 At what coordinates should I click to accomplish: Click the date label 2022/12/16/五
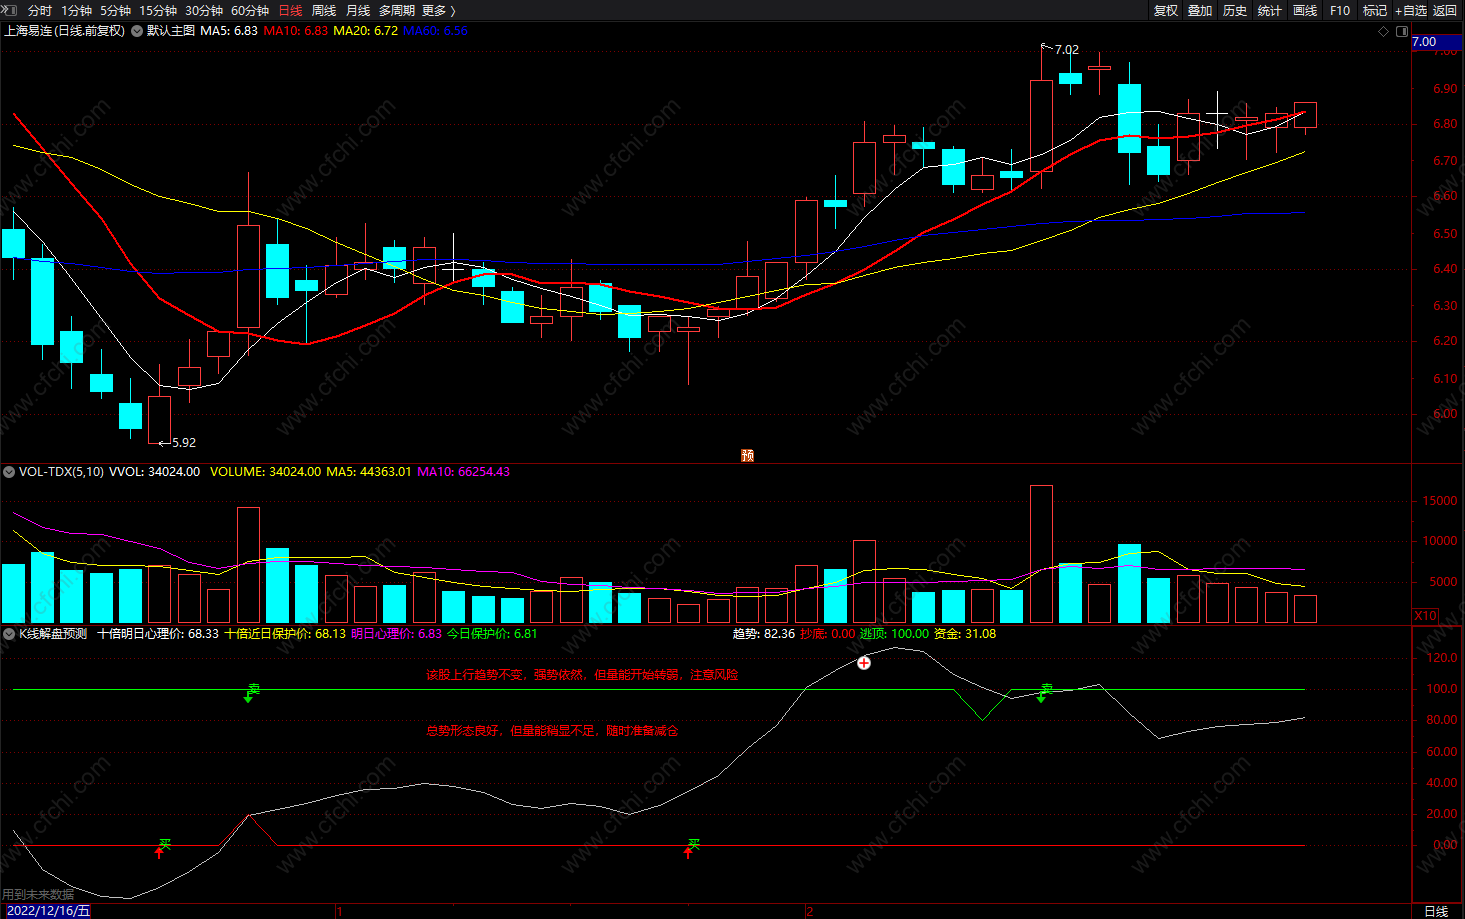click(48, 911)
